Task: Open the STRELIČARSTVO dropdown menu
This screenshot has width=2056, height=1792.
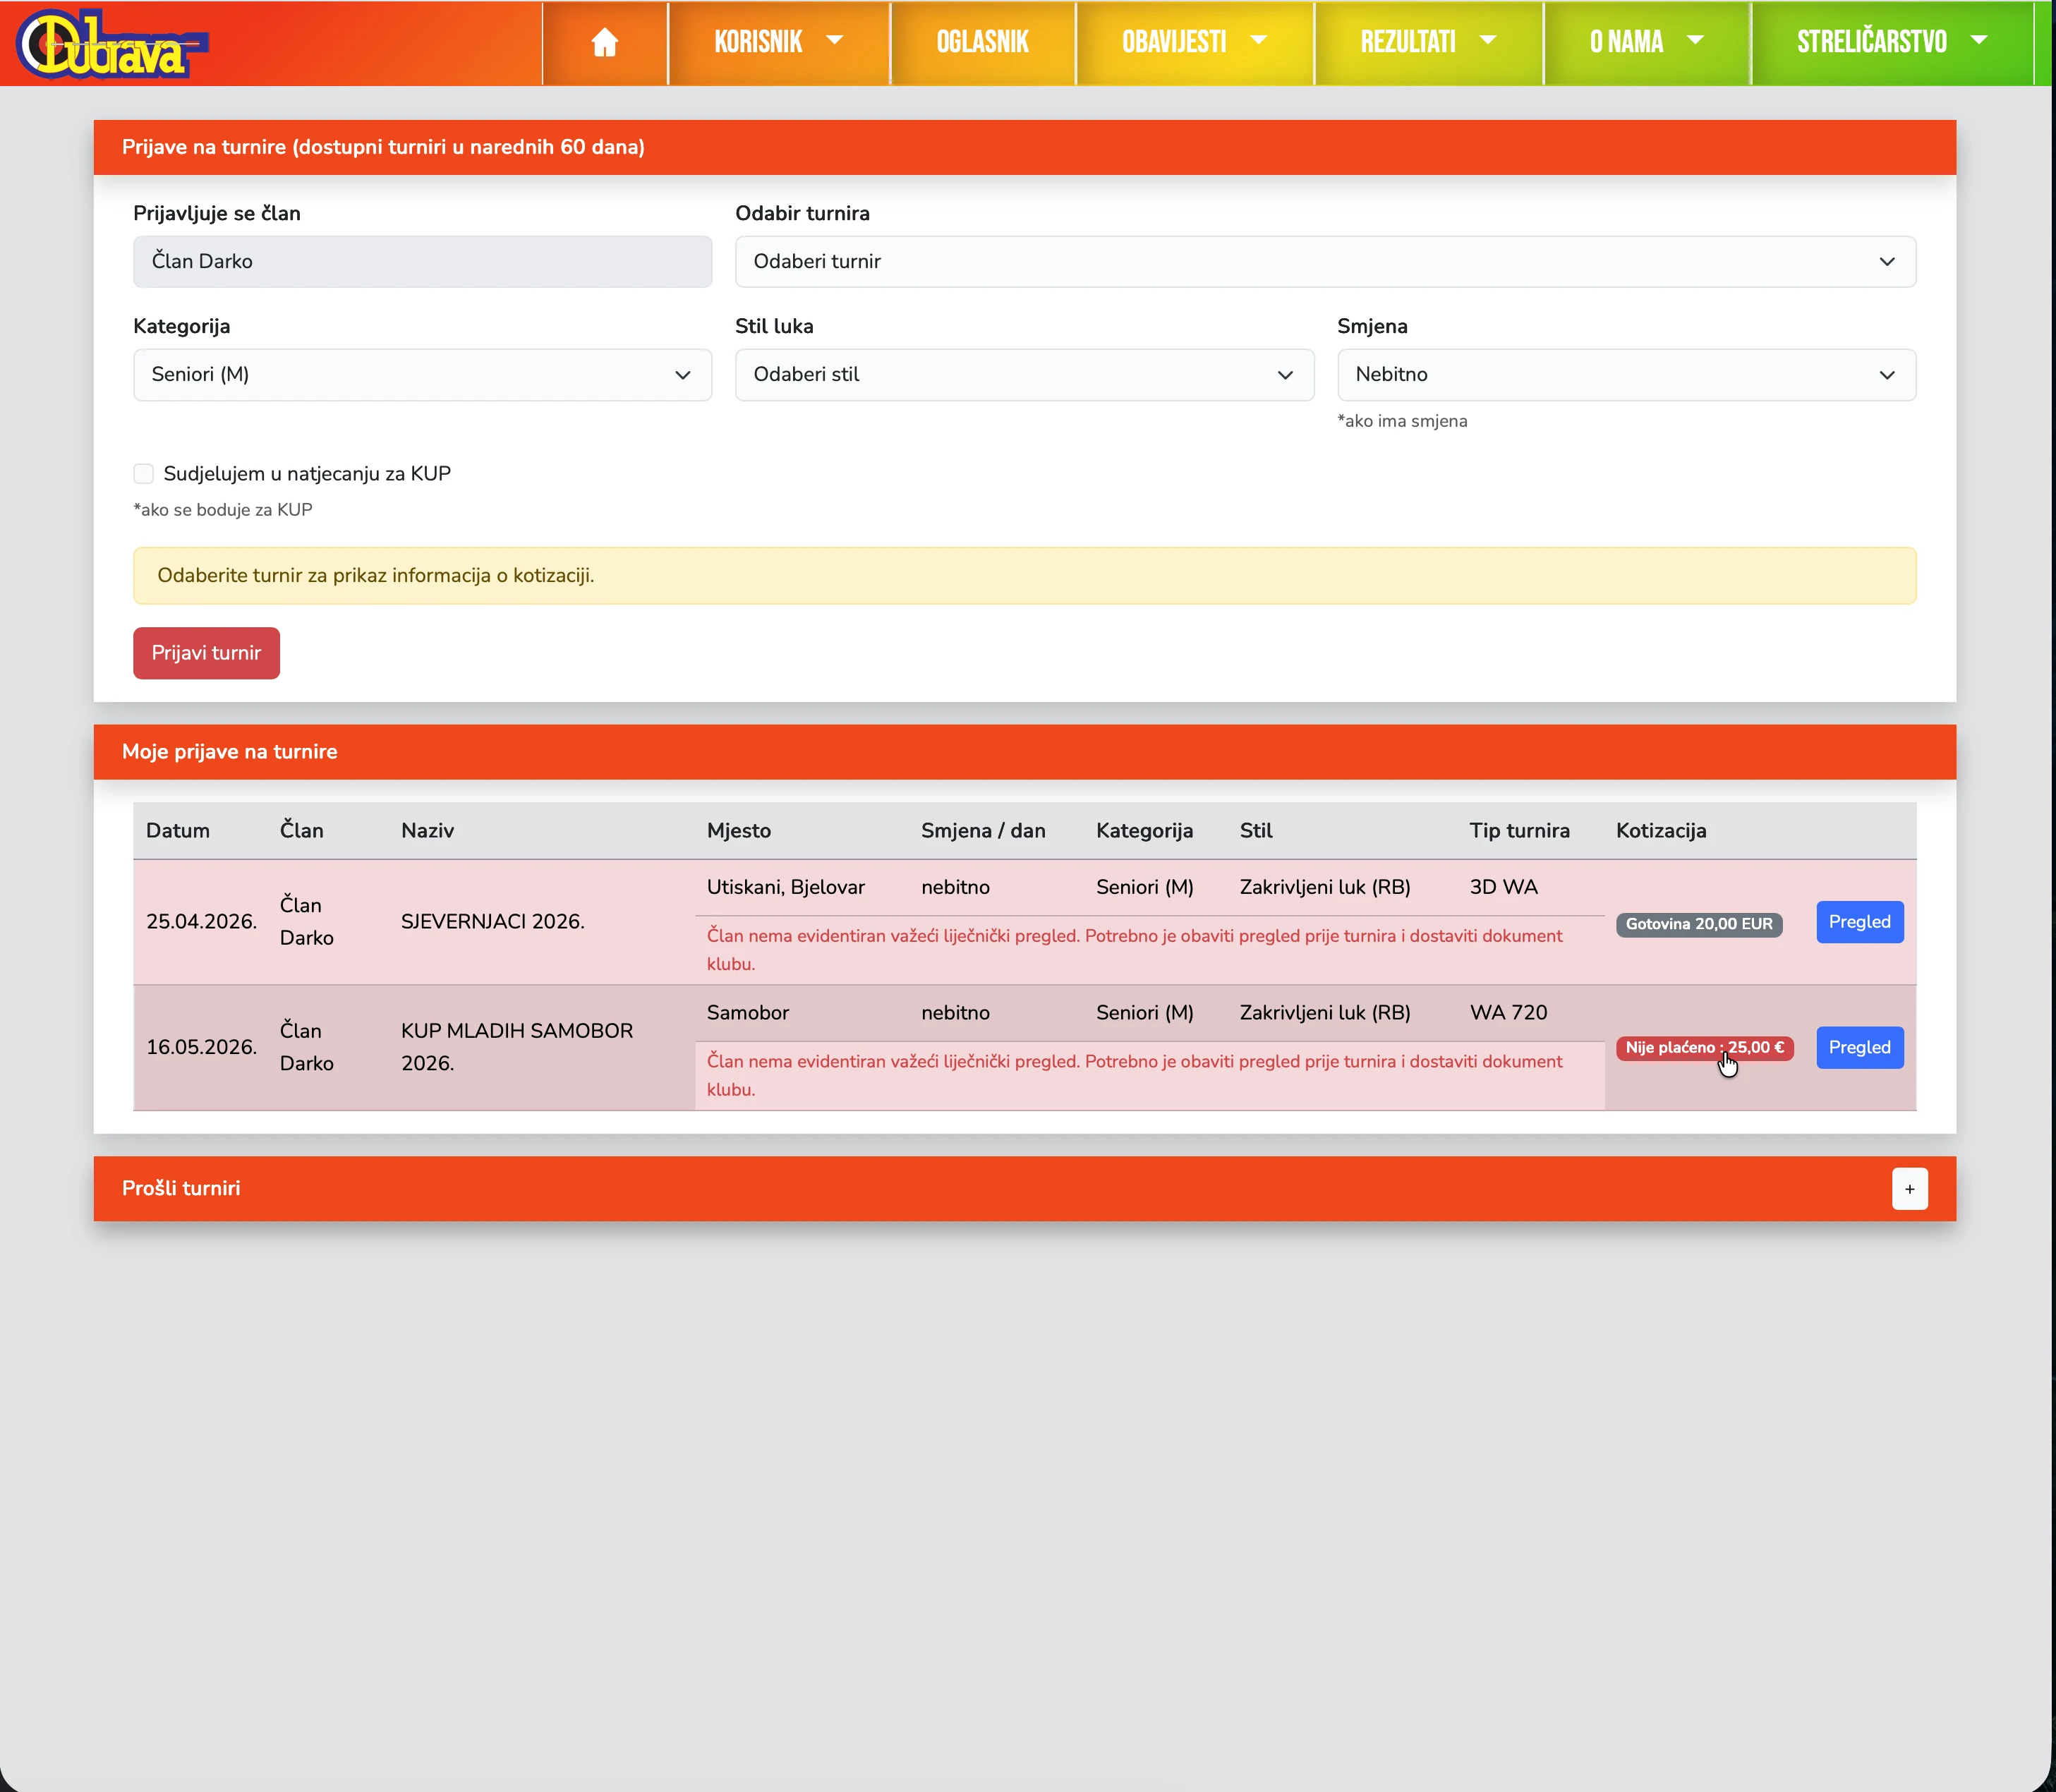Action: pyautogui.click(x=1891, y=42)
